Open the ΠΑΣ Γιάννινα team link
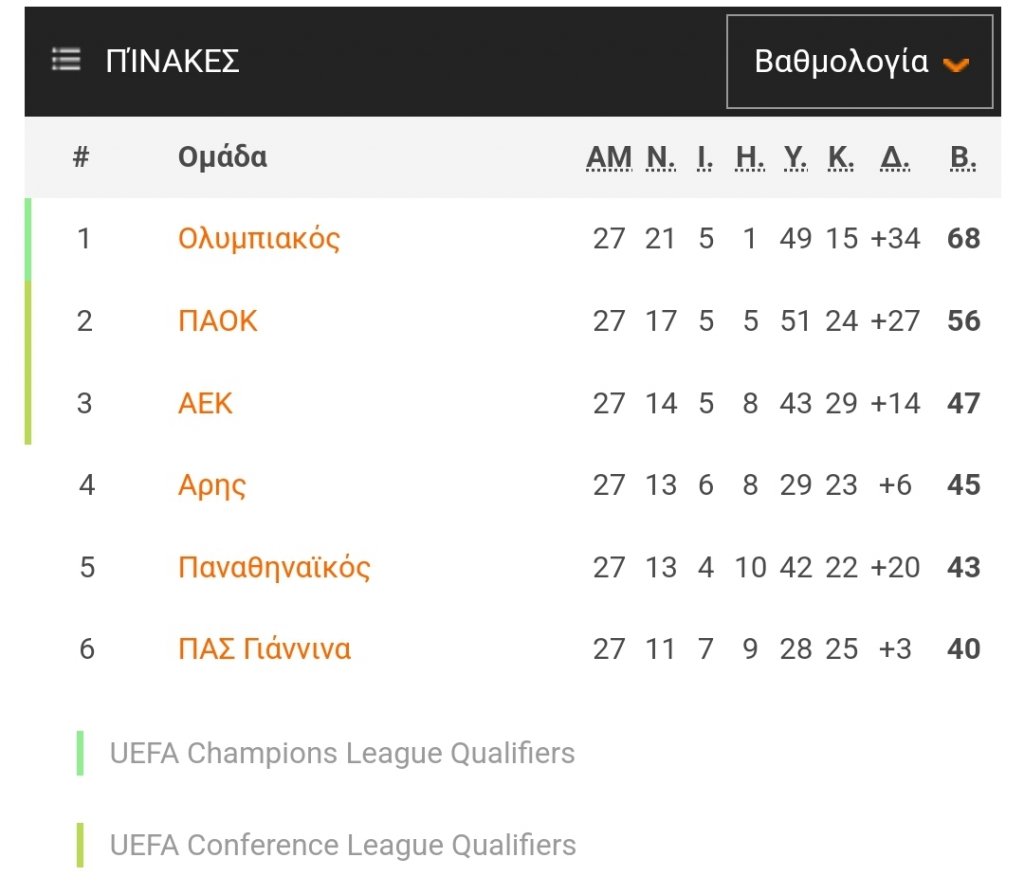This screenshot has height=894, width=1024. click(x=264, y=649)
